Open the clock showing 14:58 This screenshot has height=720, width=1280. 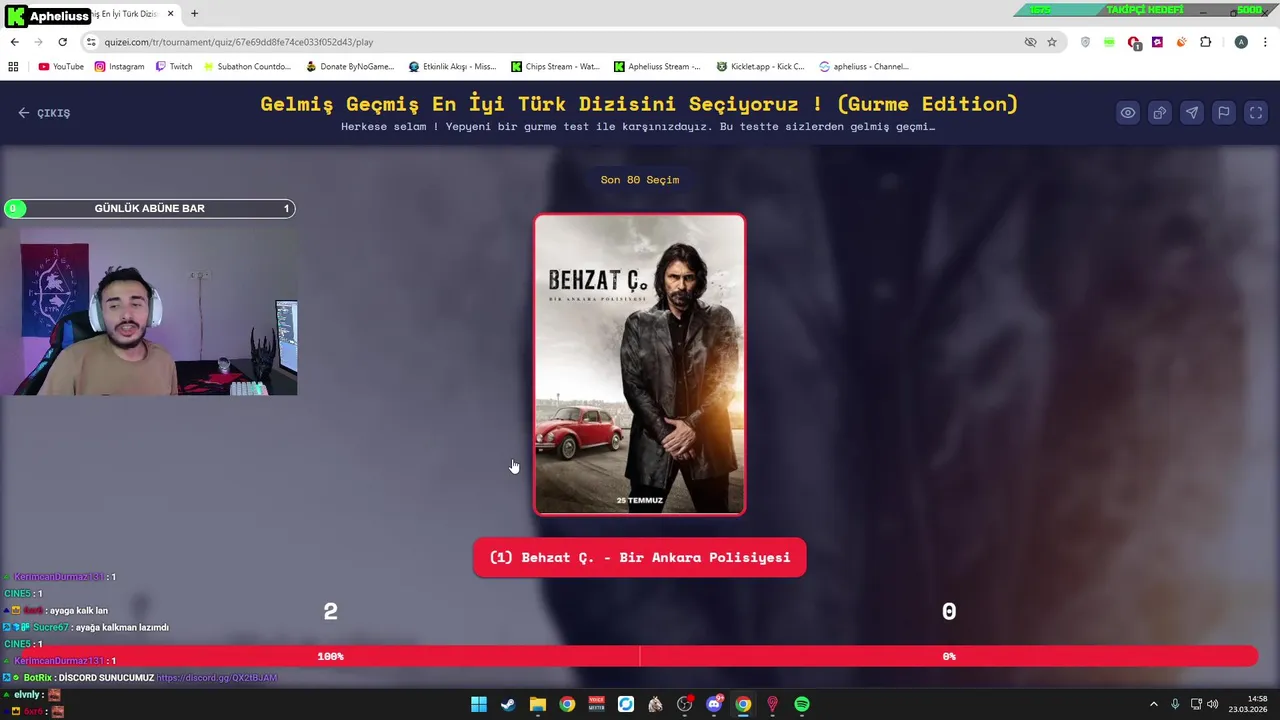point(1249,704)
